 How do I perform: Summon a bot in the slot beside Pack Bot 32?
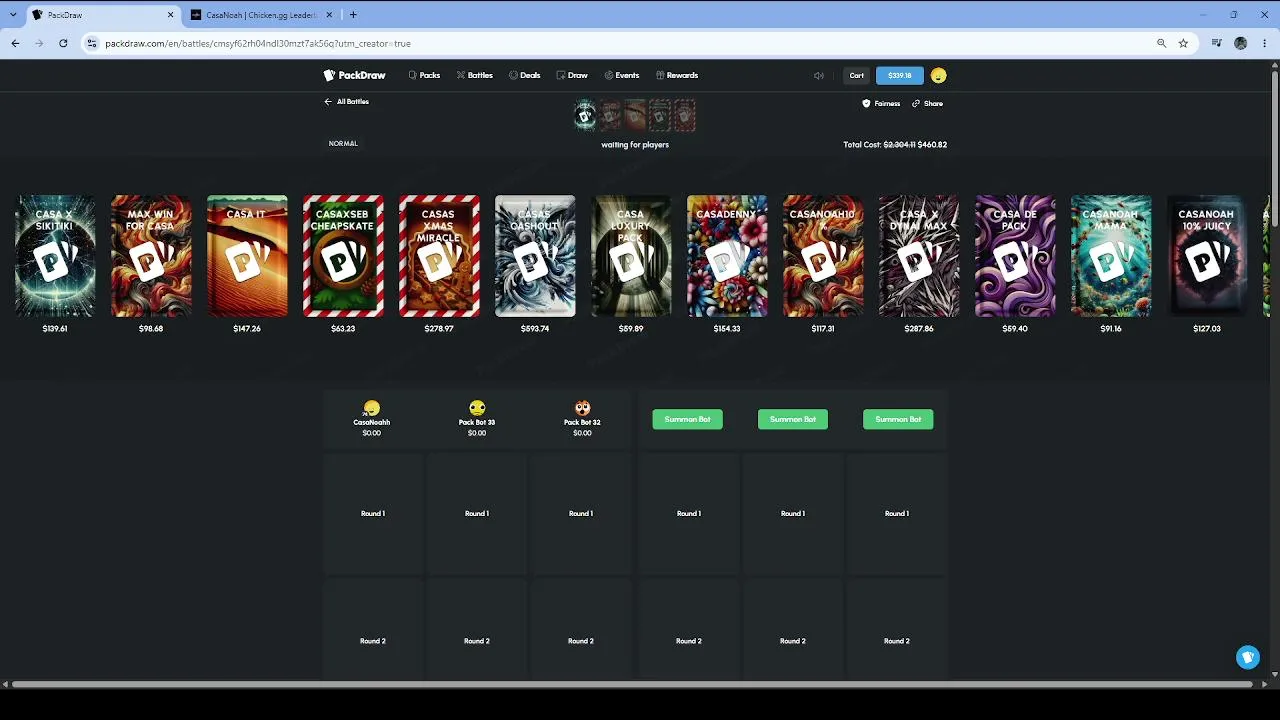pos(687,419)
